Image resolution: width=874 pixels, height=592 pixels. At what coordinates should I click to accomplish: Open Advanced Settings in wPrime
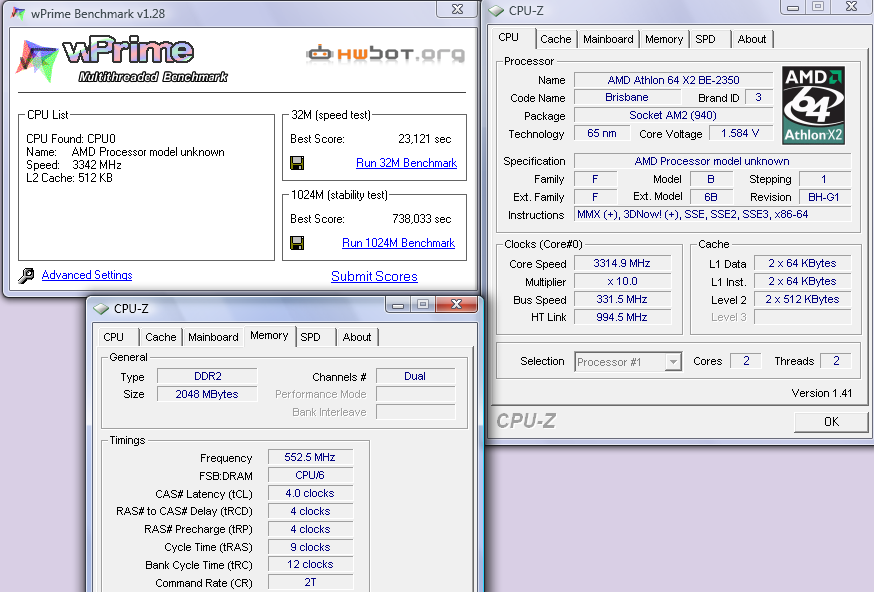pos(87,275)
